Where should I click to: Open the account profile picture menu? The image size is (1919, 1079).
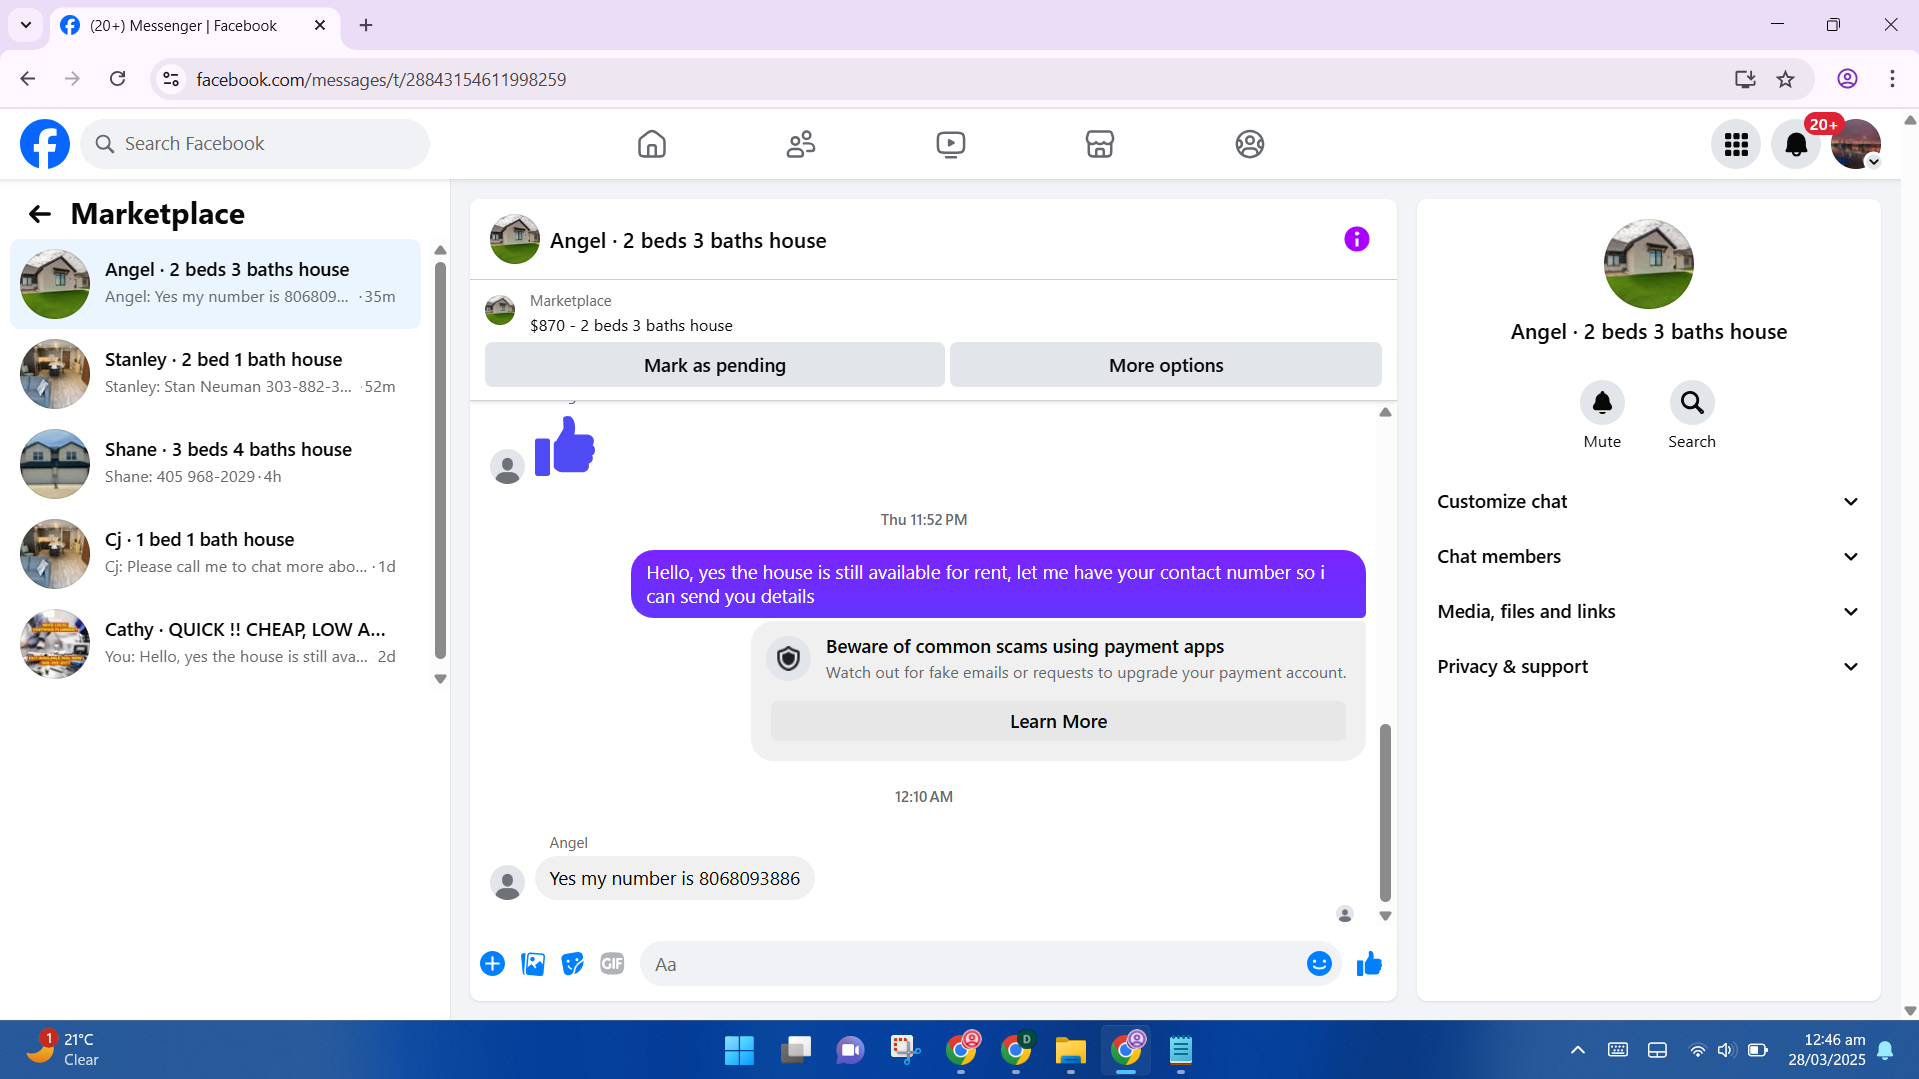1856,145
